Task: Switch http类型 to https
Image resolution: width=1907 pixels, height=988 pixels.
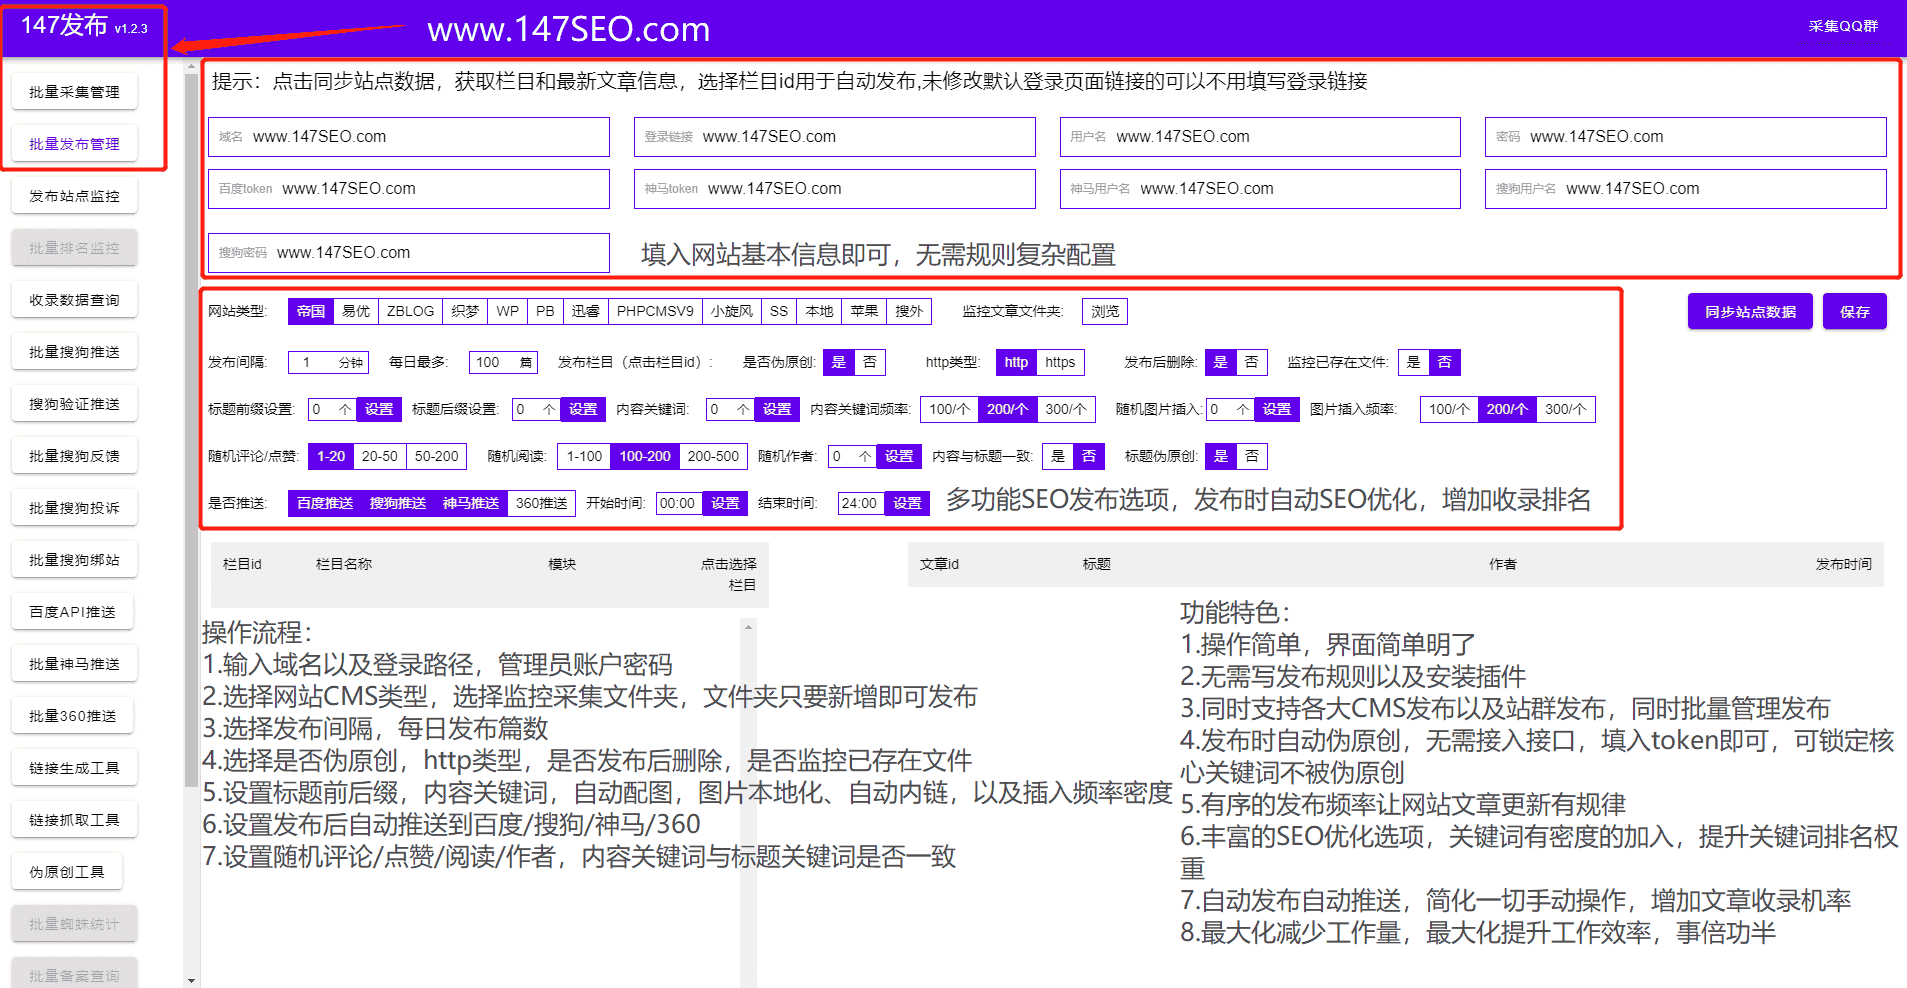Action: [1059, 362]
